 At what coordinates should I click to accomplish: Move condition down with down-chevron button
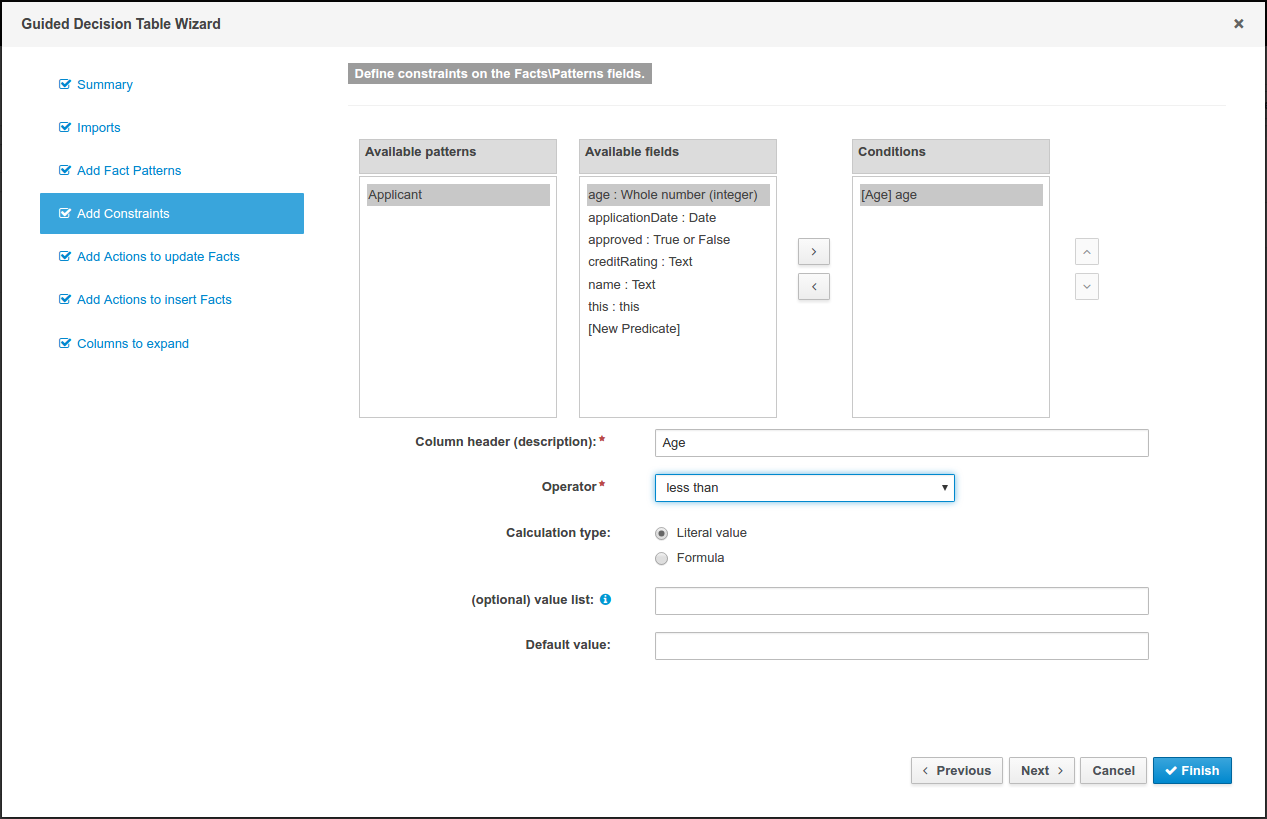pyautogui.click(x=1086, y=286)
